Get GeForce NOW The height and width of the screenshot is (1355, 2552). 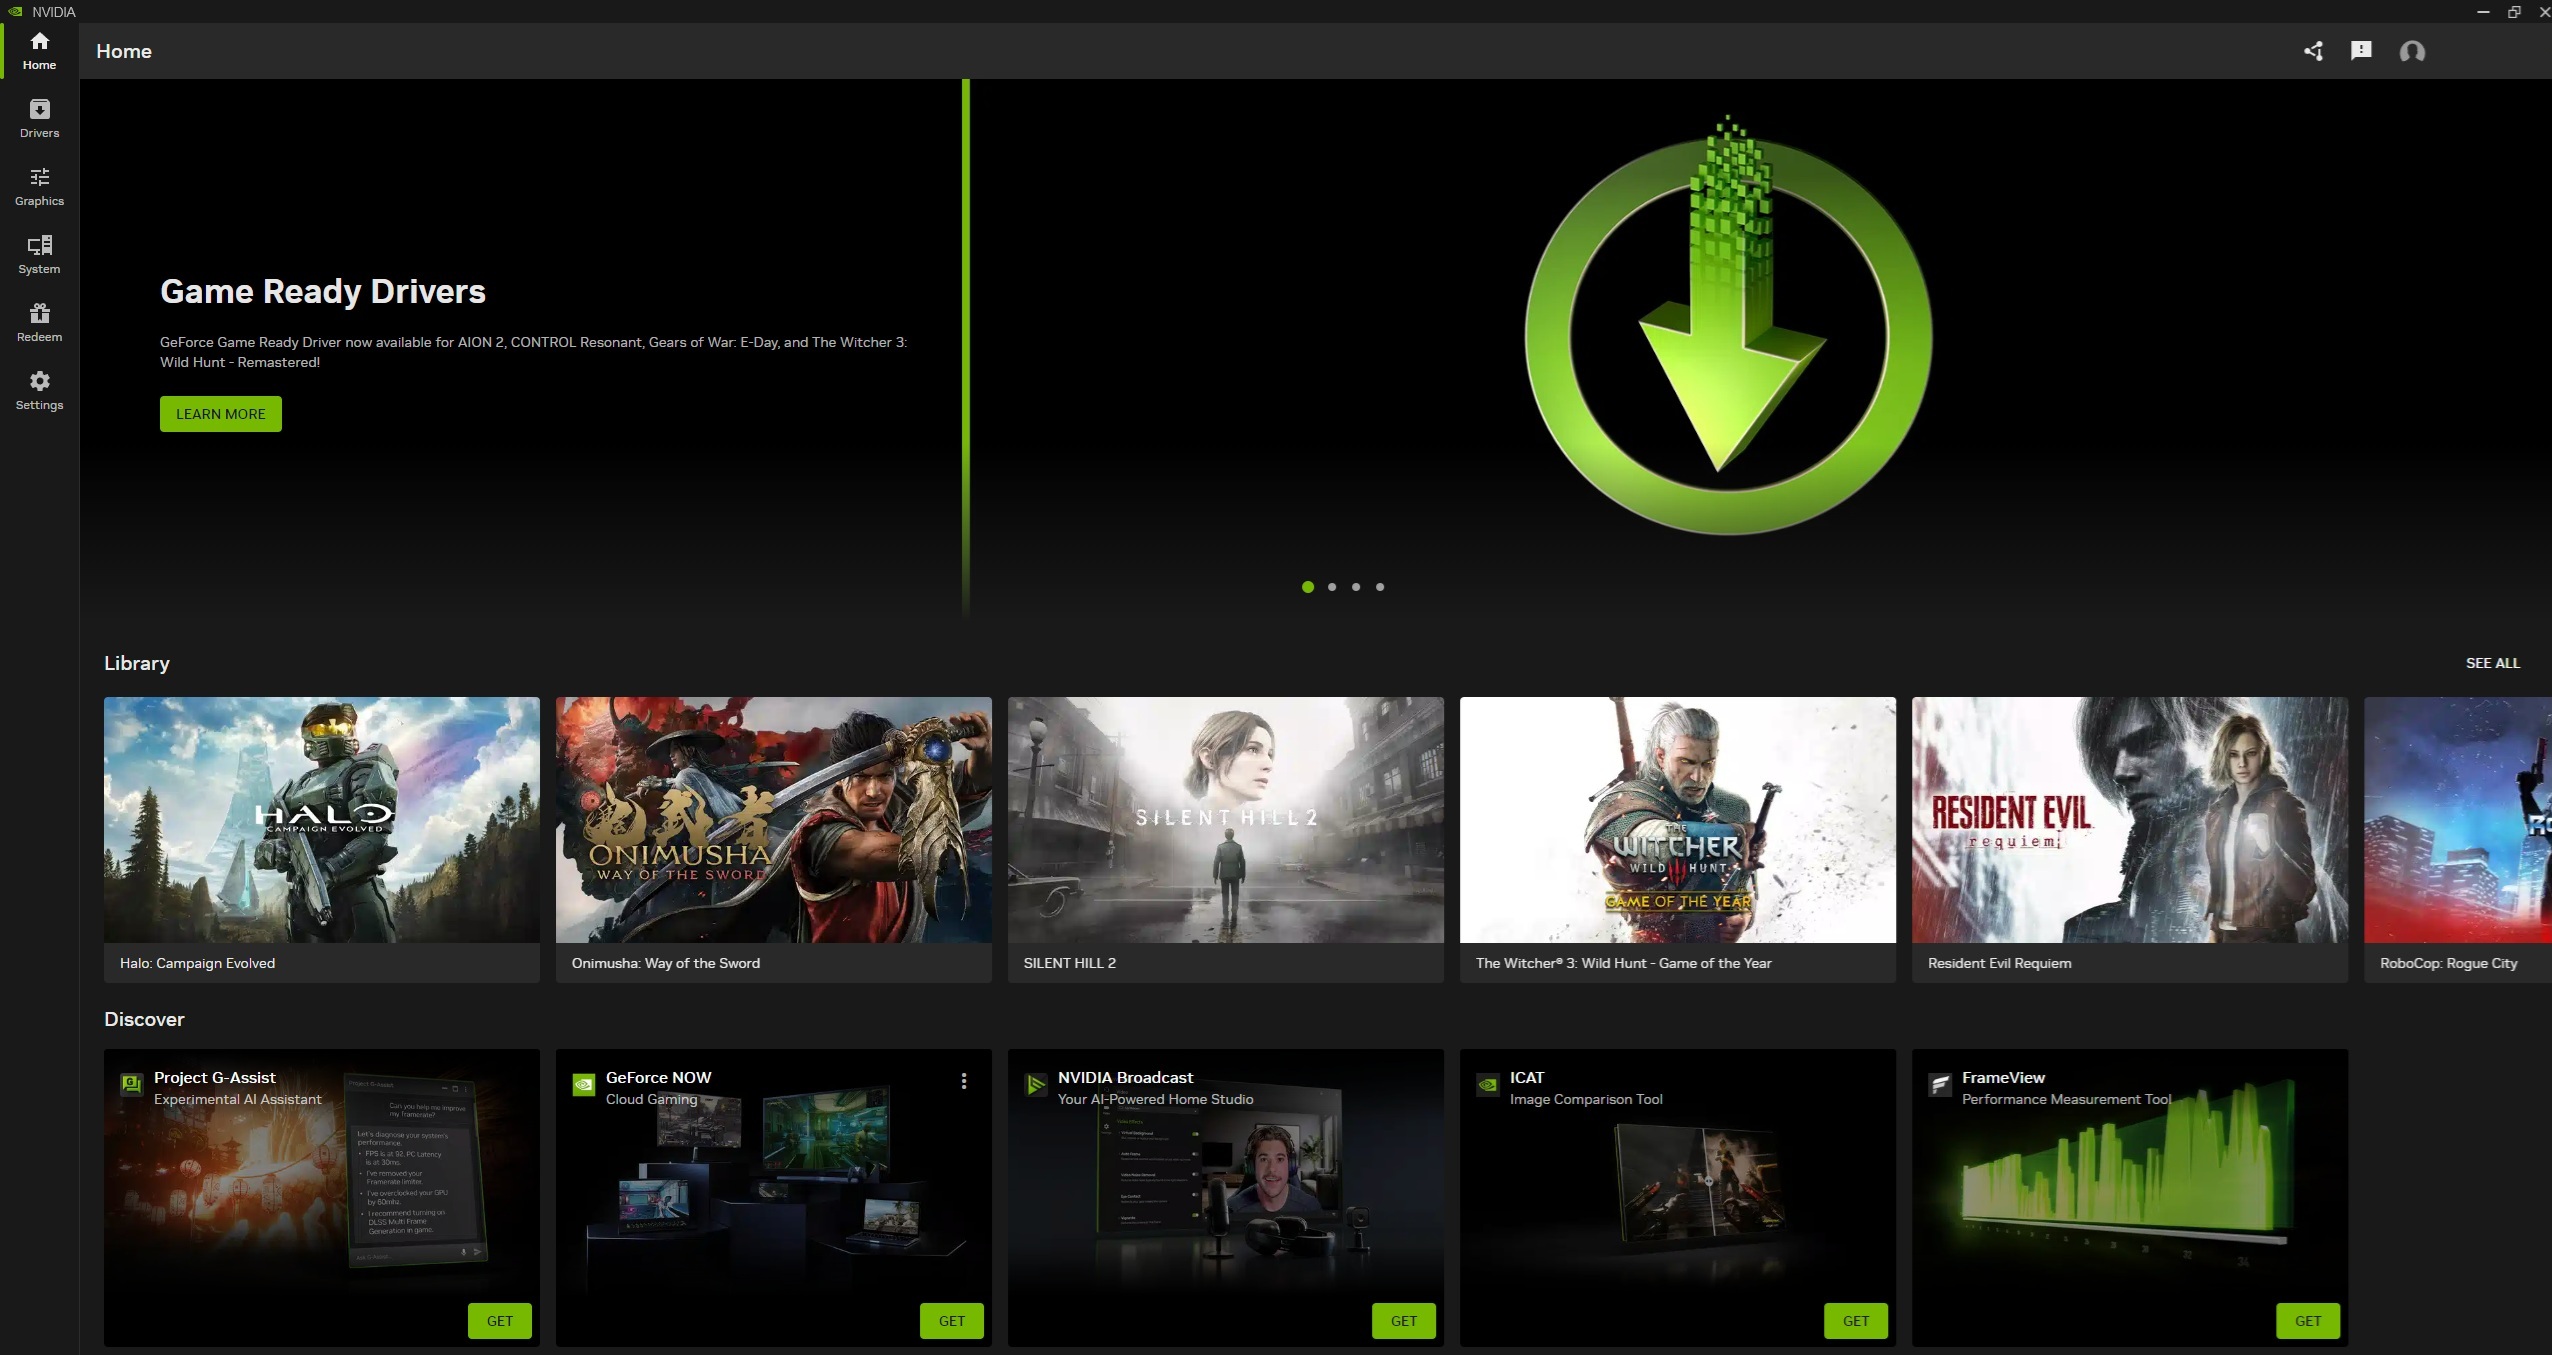[x=952, y=1321]
